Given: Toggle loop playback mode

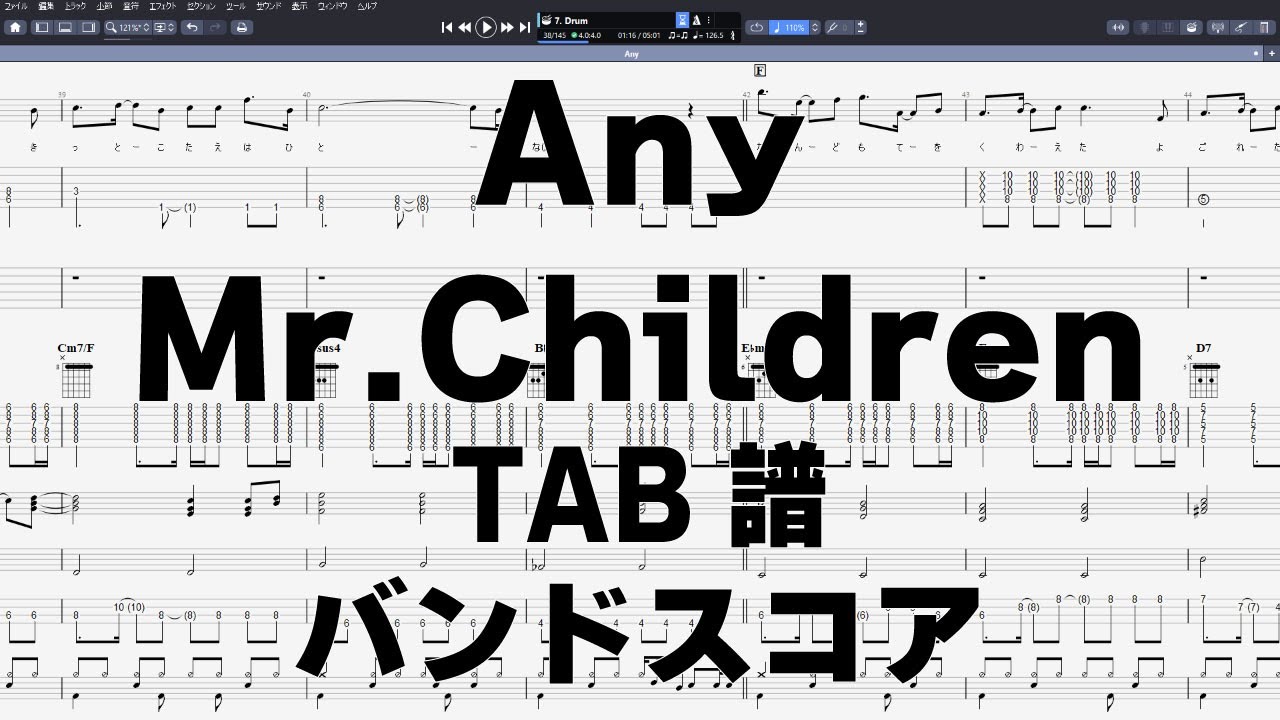Looking at the screenshot, I should point(757,27).
